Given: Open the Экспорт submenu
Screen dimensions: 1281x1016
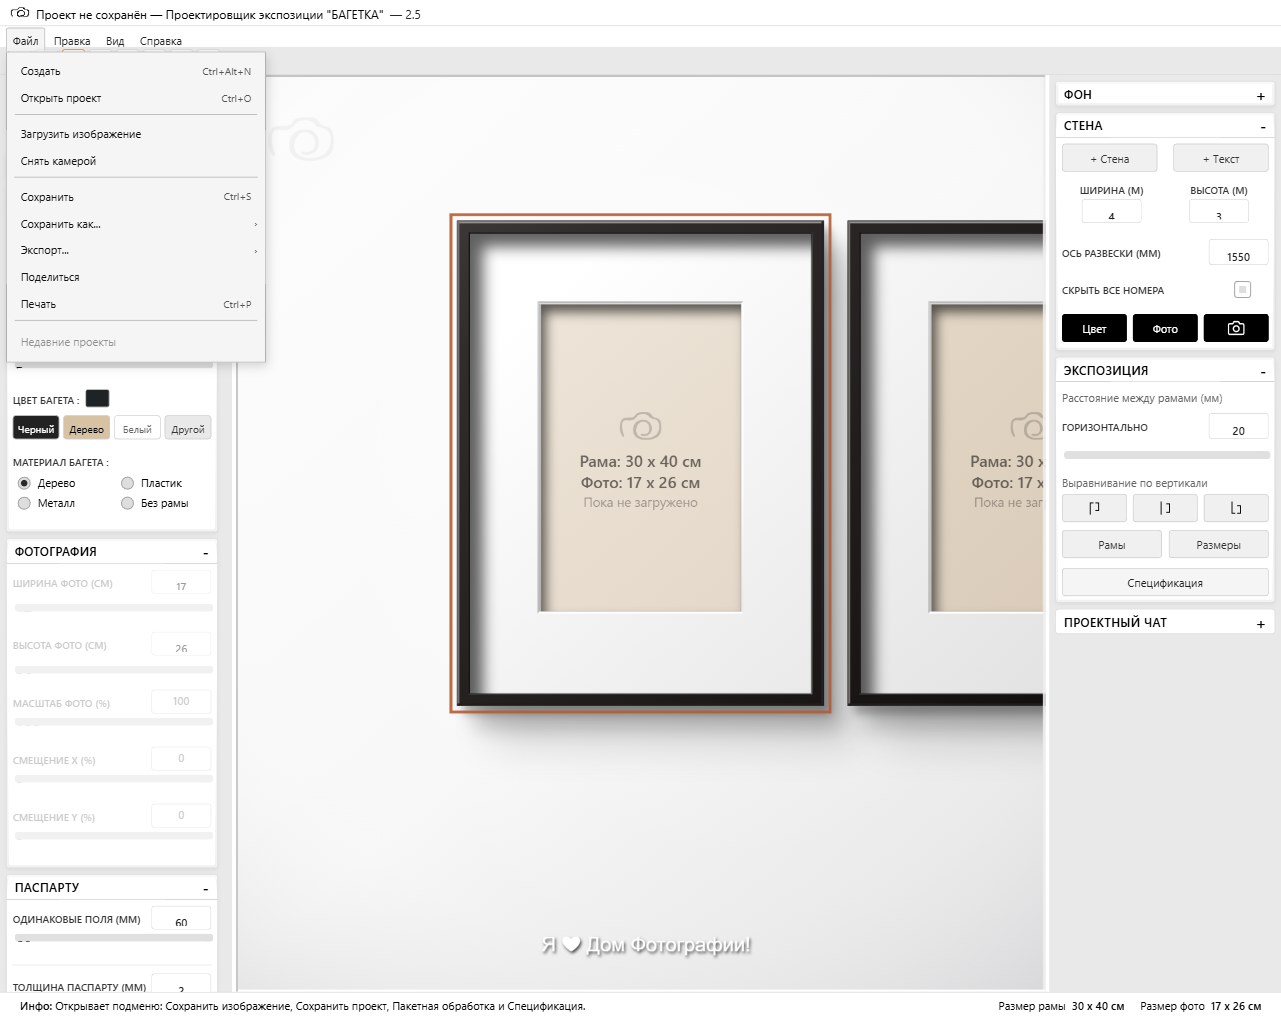Looking at the screenshot, I should (x=136, y=250).
